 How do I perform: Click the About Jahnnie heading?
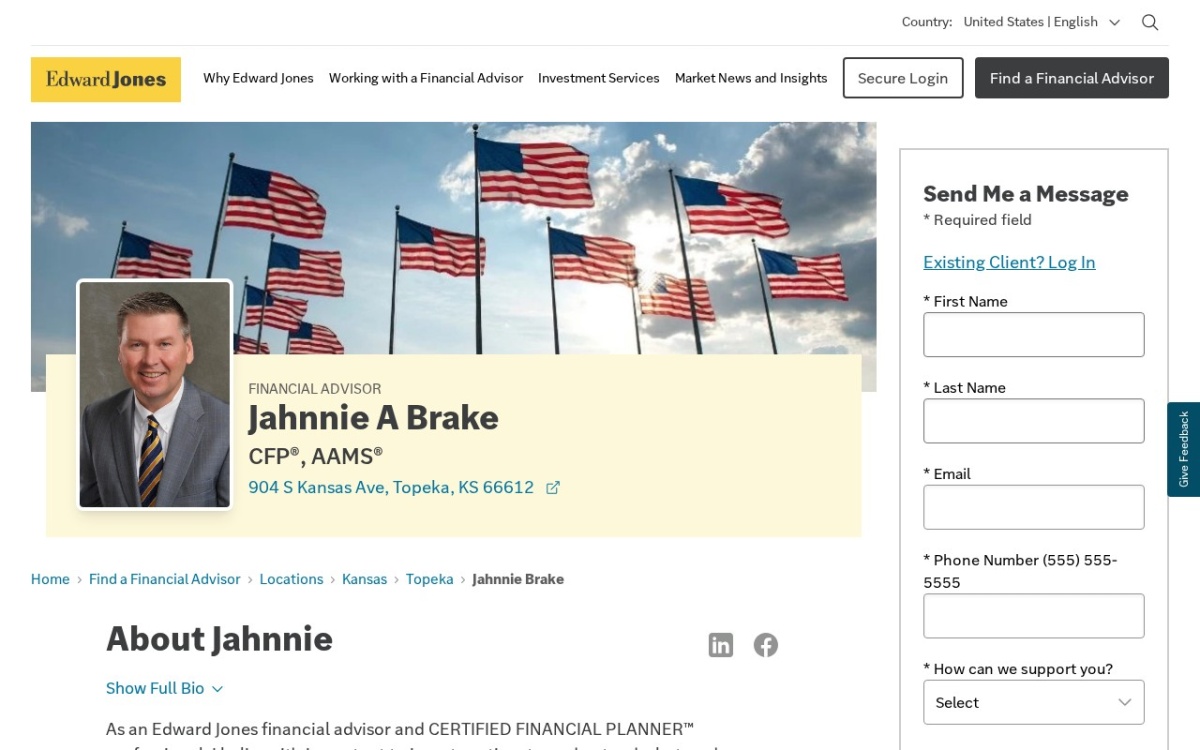(219, 639)
